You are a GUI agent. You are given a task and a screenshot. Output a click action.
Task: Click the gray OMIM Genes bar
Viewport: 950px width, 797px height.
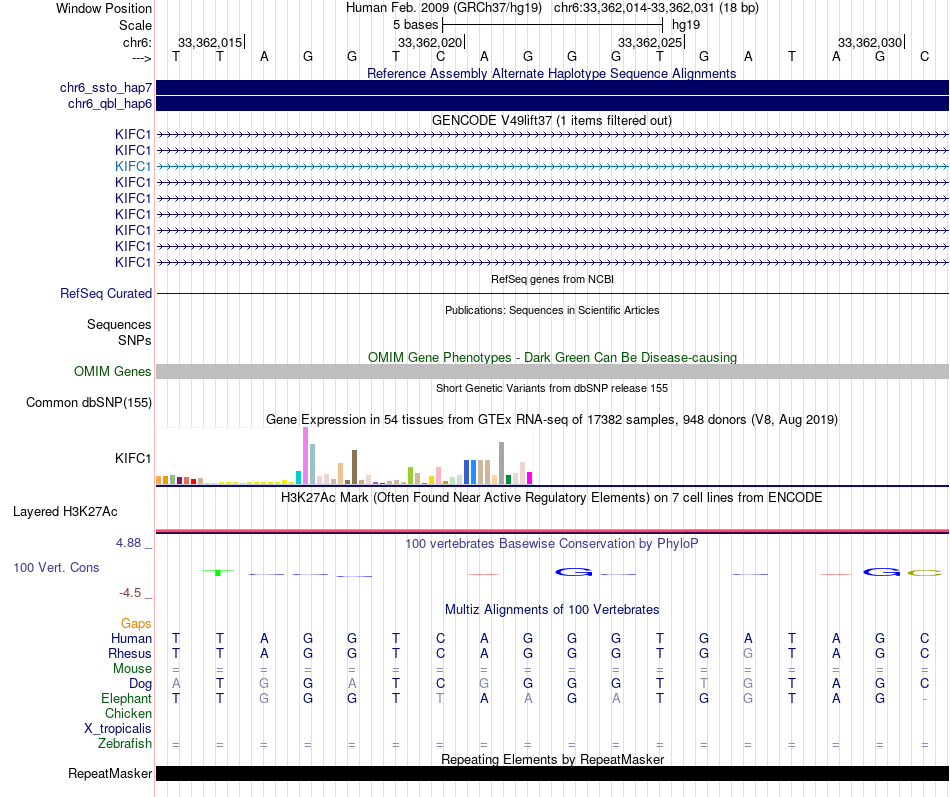[552, 372]
